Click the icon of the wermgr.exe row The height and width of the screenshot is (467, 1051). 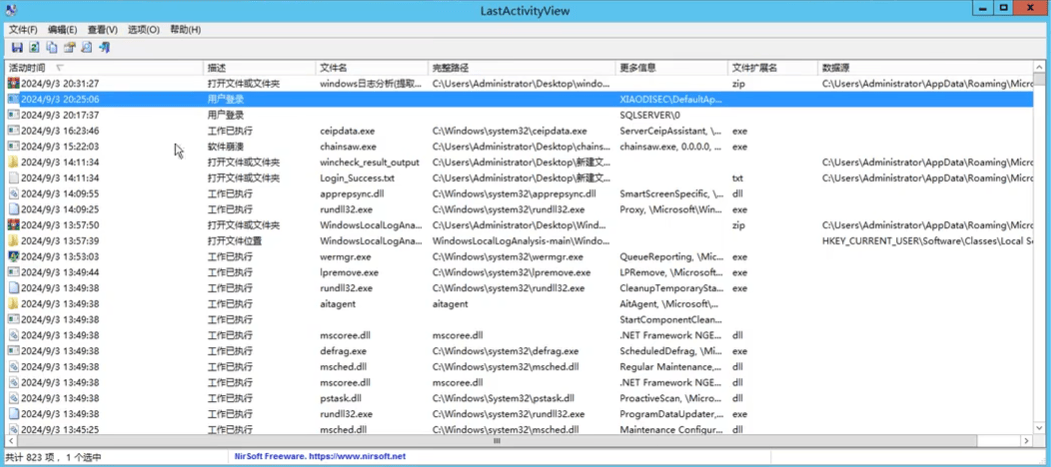[13, 257]
